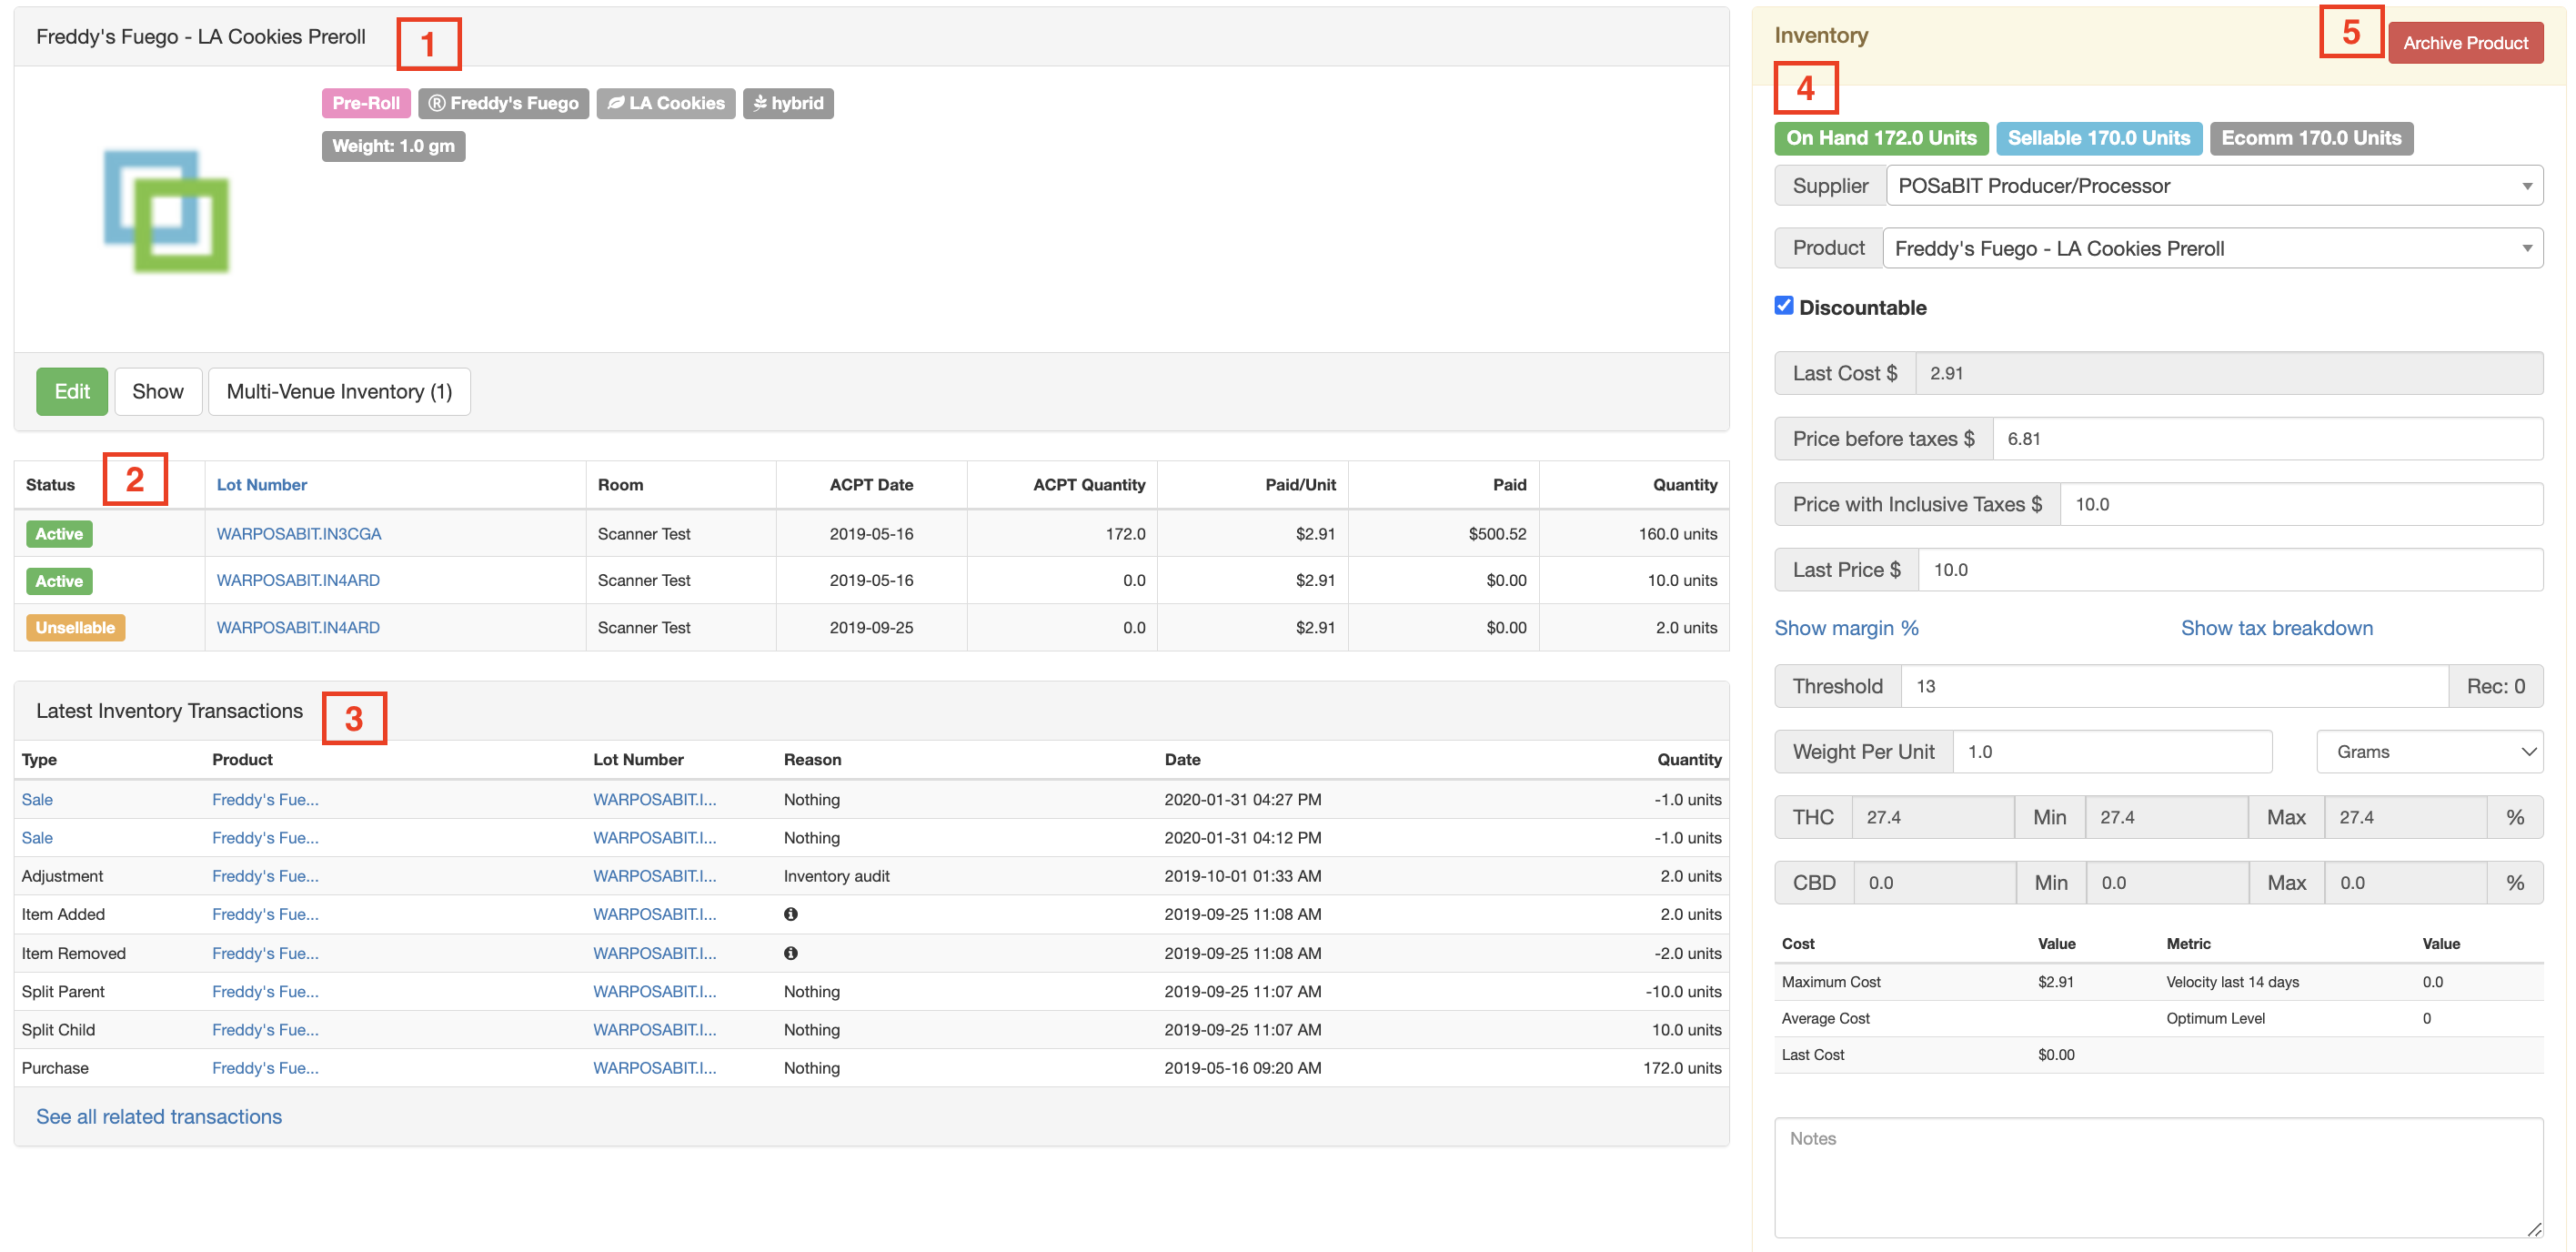Click the Threshold input field
This screenshot has width=2576, height=1252.
point(2174,686)
